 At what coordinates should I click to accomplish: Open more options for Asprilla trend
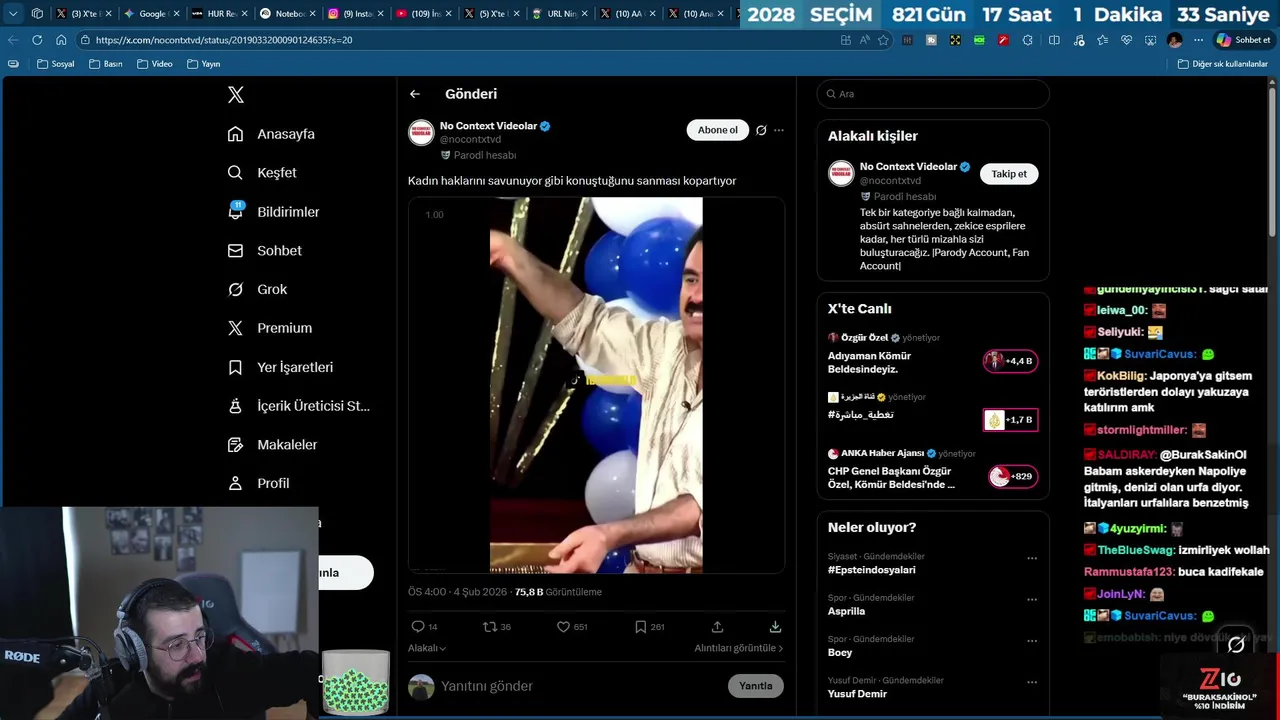point(1032,599)
